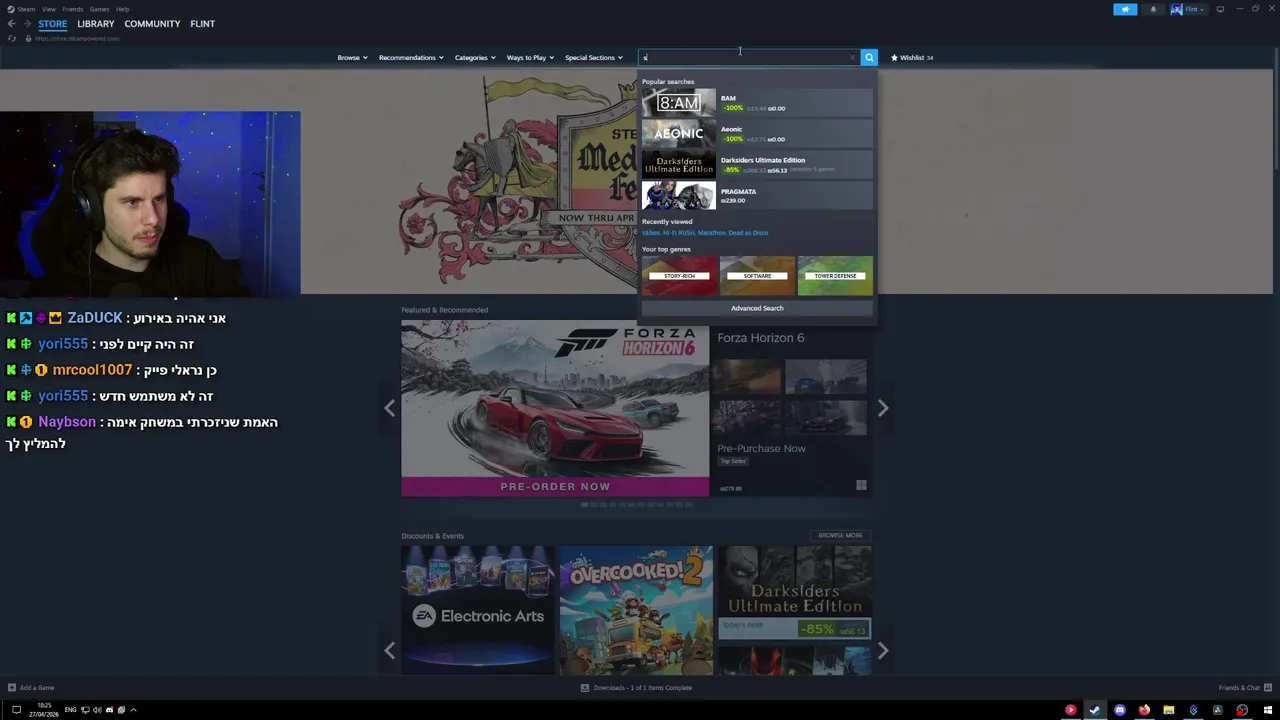Click the taskbar volume icon

click(97, 710)
